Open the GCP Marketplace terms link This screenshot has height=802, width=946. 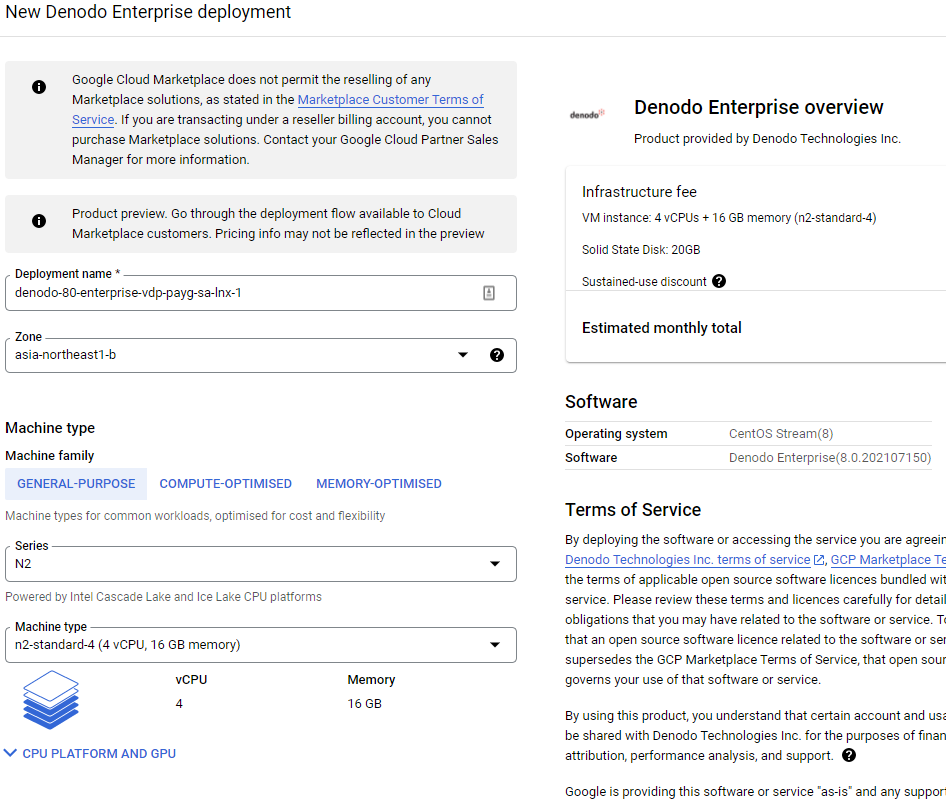coord(888,559)
